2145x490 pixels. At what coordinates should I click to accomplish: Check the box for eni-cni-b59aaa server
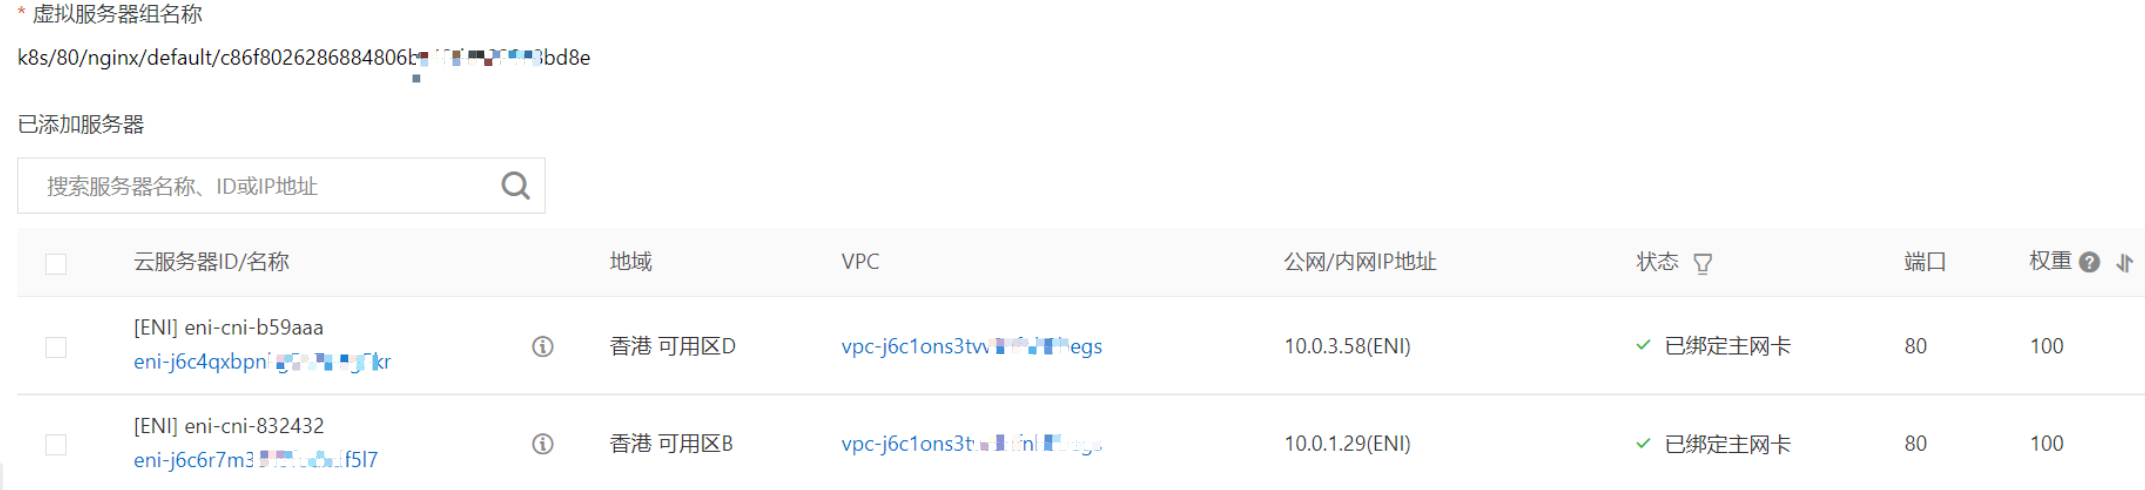[x=56, y=347]
